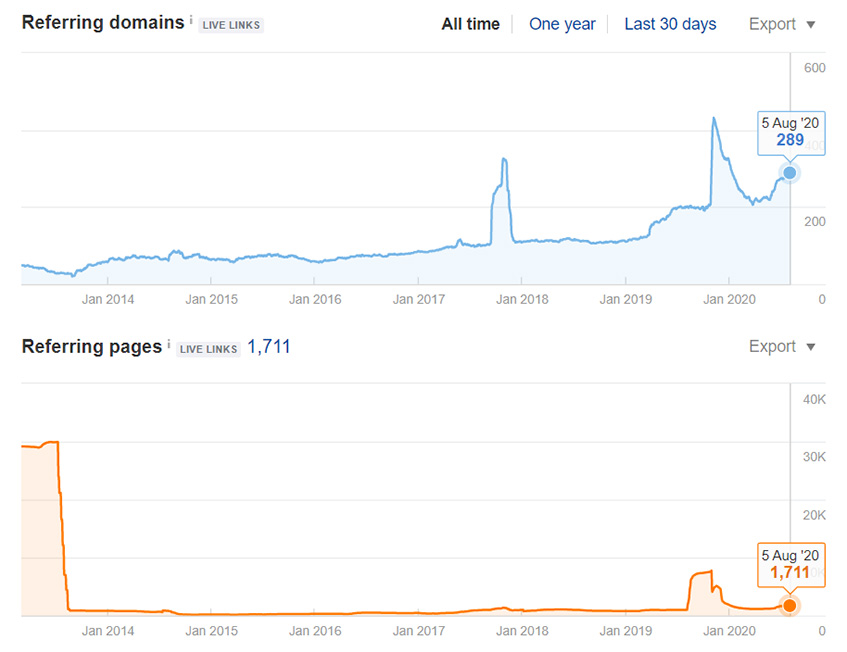The image size is (847, 652).
Task: Open Export dropdown for Referring domains
Action: tap(782, 24)
